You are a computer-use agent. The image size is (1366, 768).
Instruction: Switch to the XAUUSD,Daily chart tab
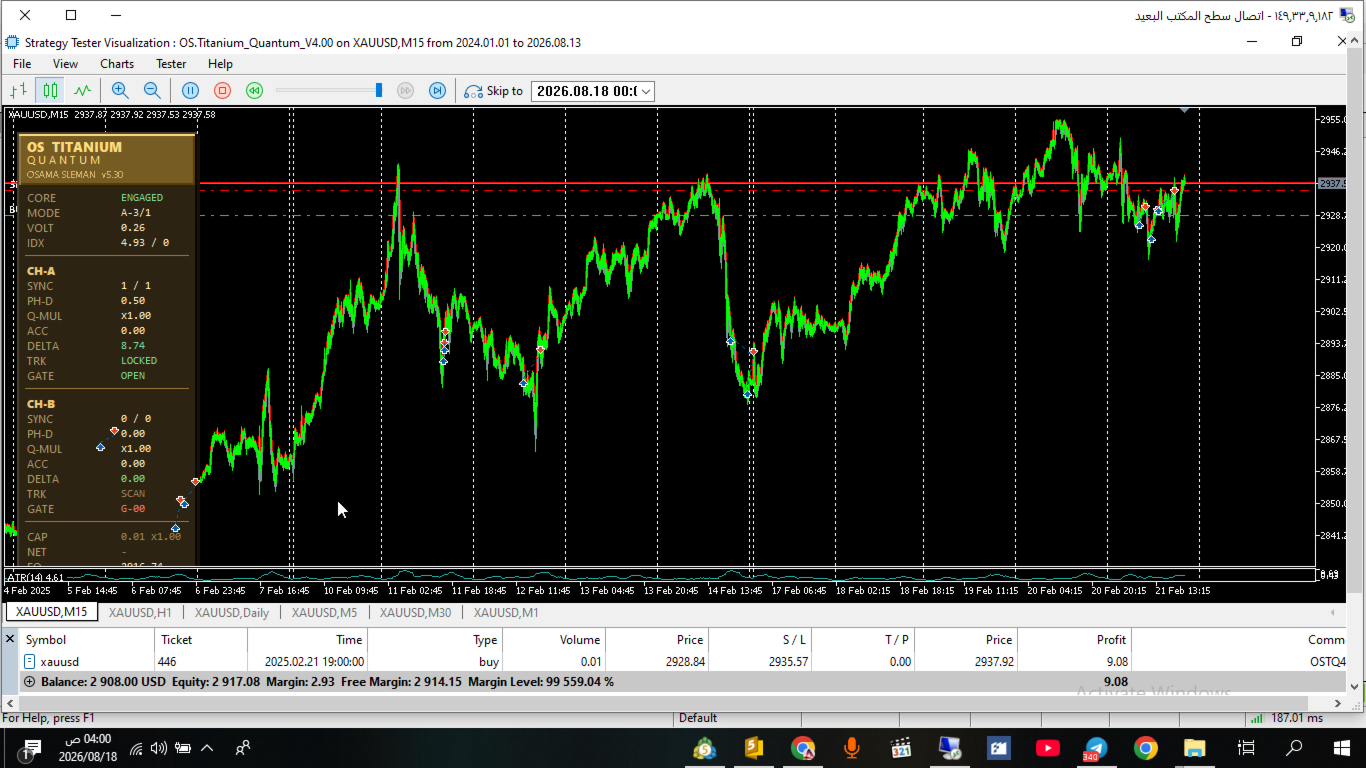point(232,613)
